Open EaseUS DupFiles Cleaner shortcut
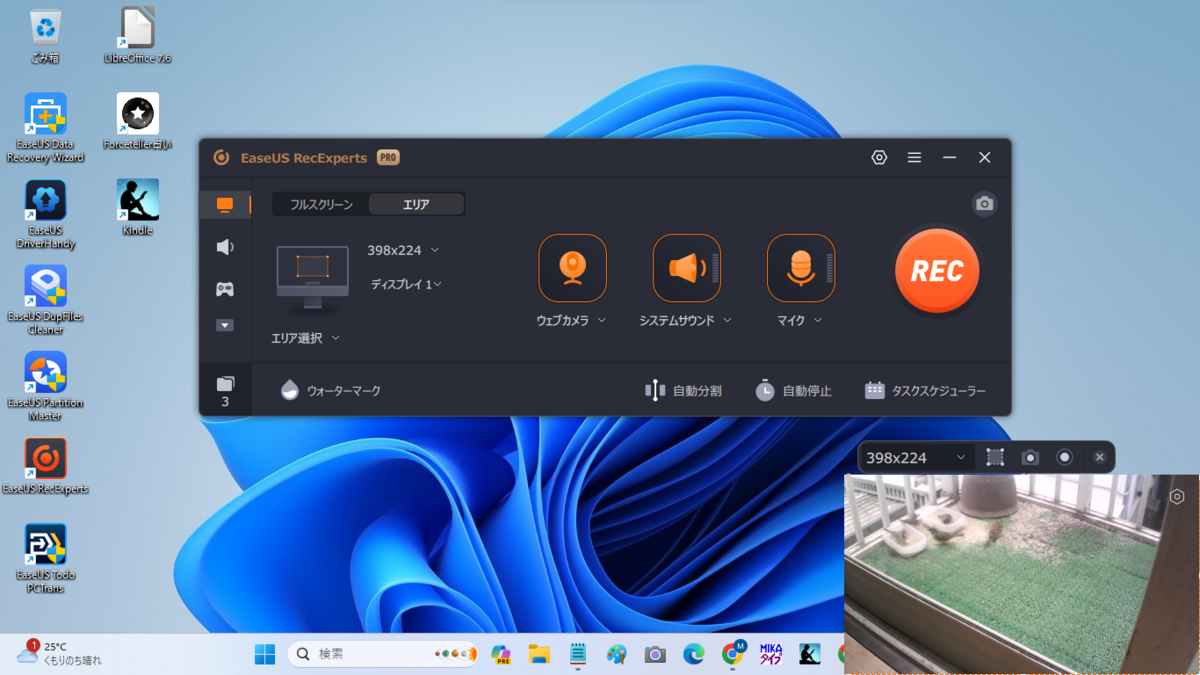The height and width of the screenshot is (675, 1200). point(45,301)
